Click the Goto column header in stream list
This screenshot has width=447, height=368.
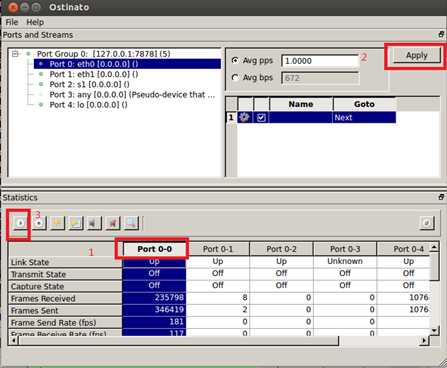pos(364,104)
